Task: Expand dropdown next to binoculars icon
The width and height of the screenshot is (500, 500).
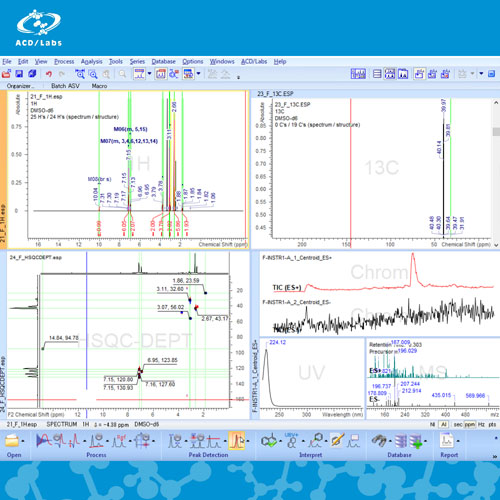Action: pyautogui.click(x=390, y=441)
